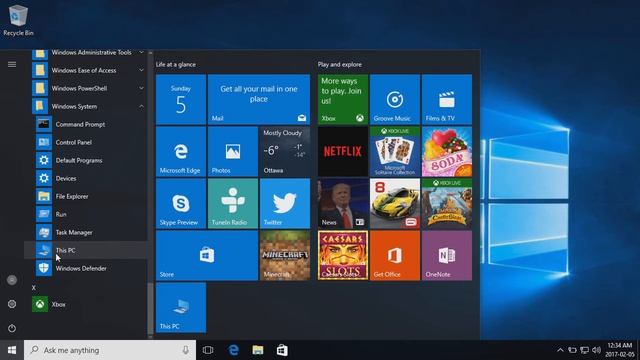The height and width of the screenshot is (360, 640).
Task: Expand the Windows Administrative Tools folder
Action: point(141,52)
